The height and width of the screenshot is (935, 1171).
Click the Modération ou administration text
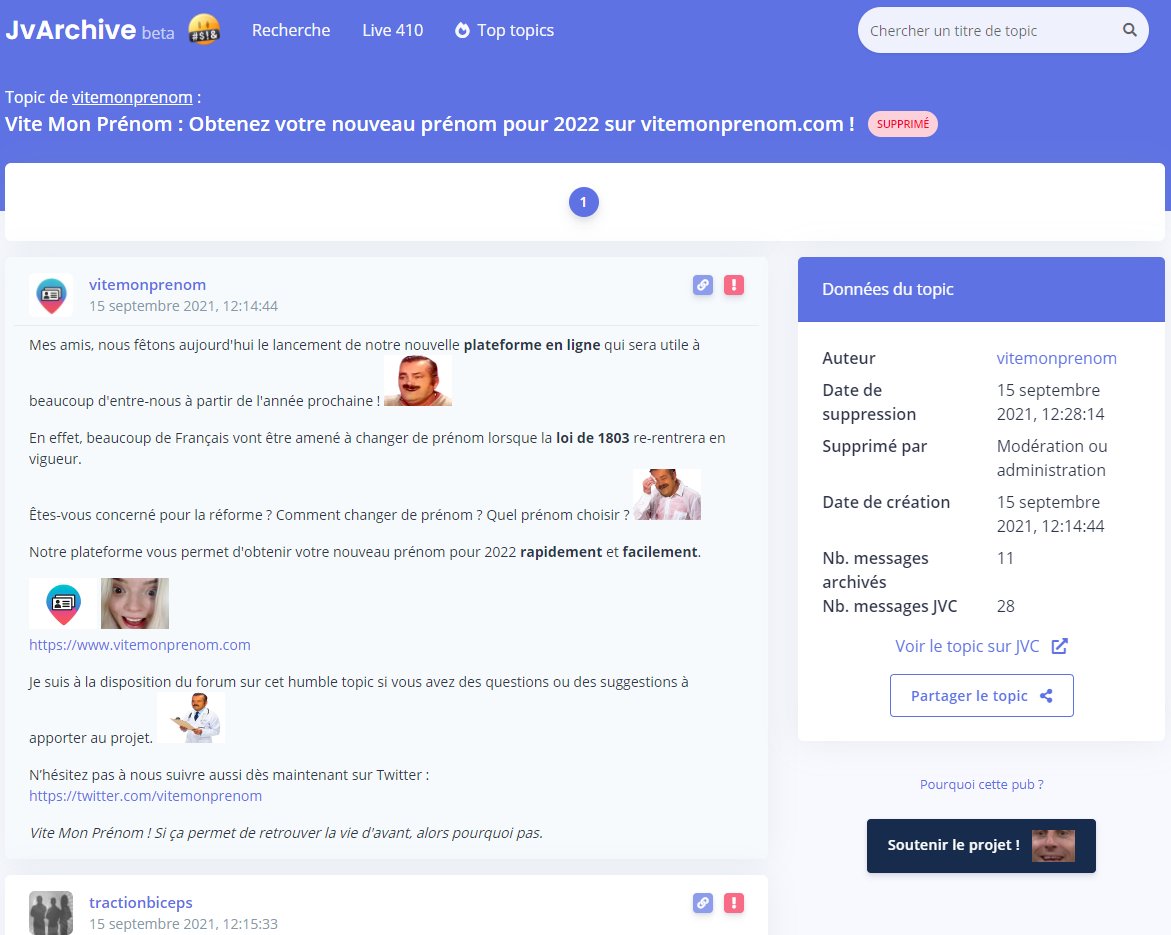[1052, 458]
